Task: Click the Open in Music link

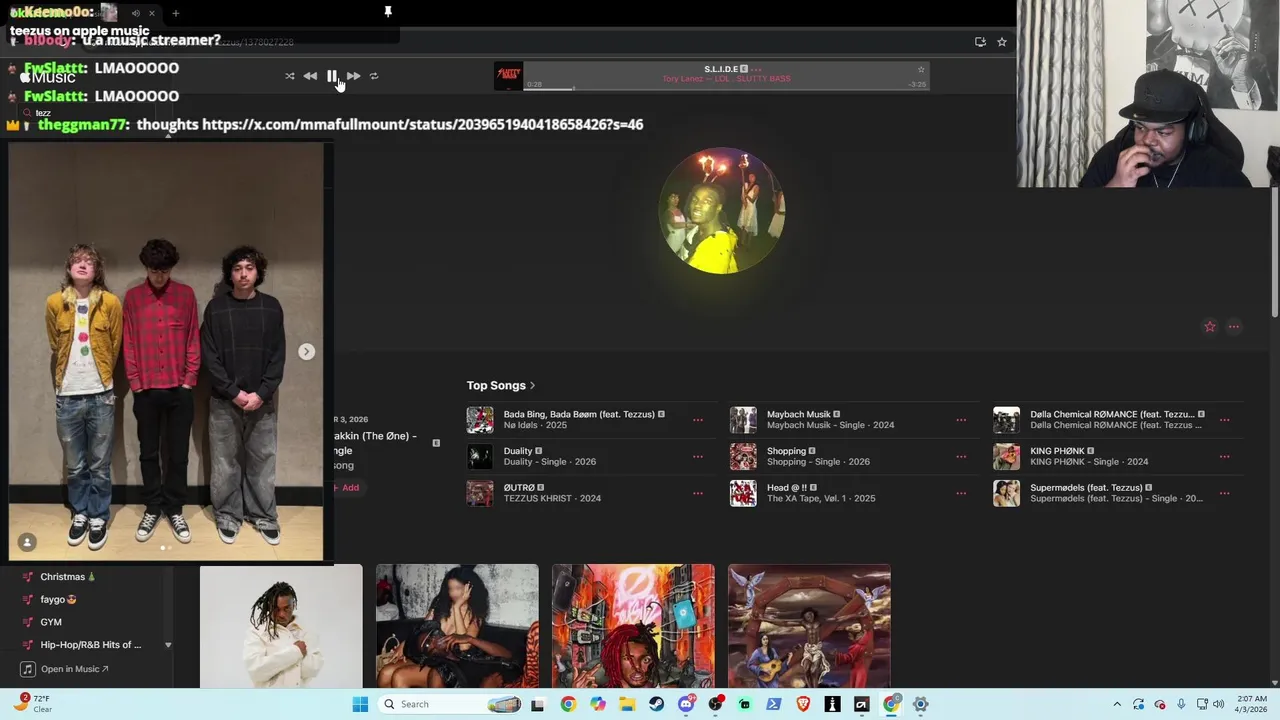Action: click(65, 669)
